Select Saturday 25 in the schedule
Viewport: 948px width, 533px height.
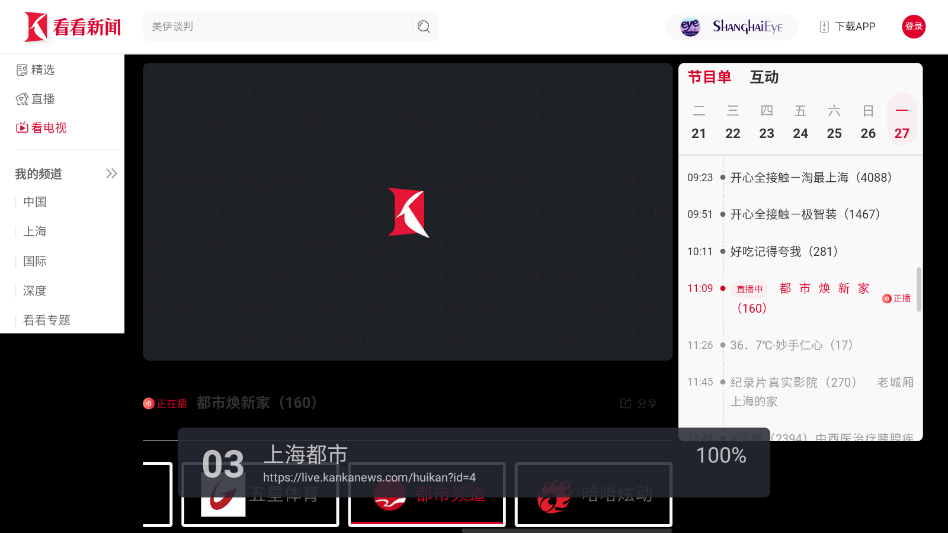click(834, 121)
